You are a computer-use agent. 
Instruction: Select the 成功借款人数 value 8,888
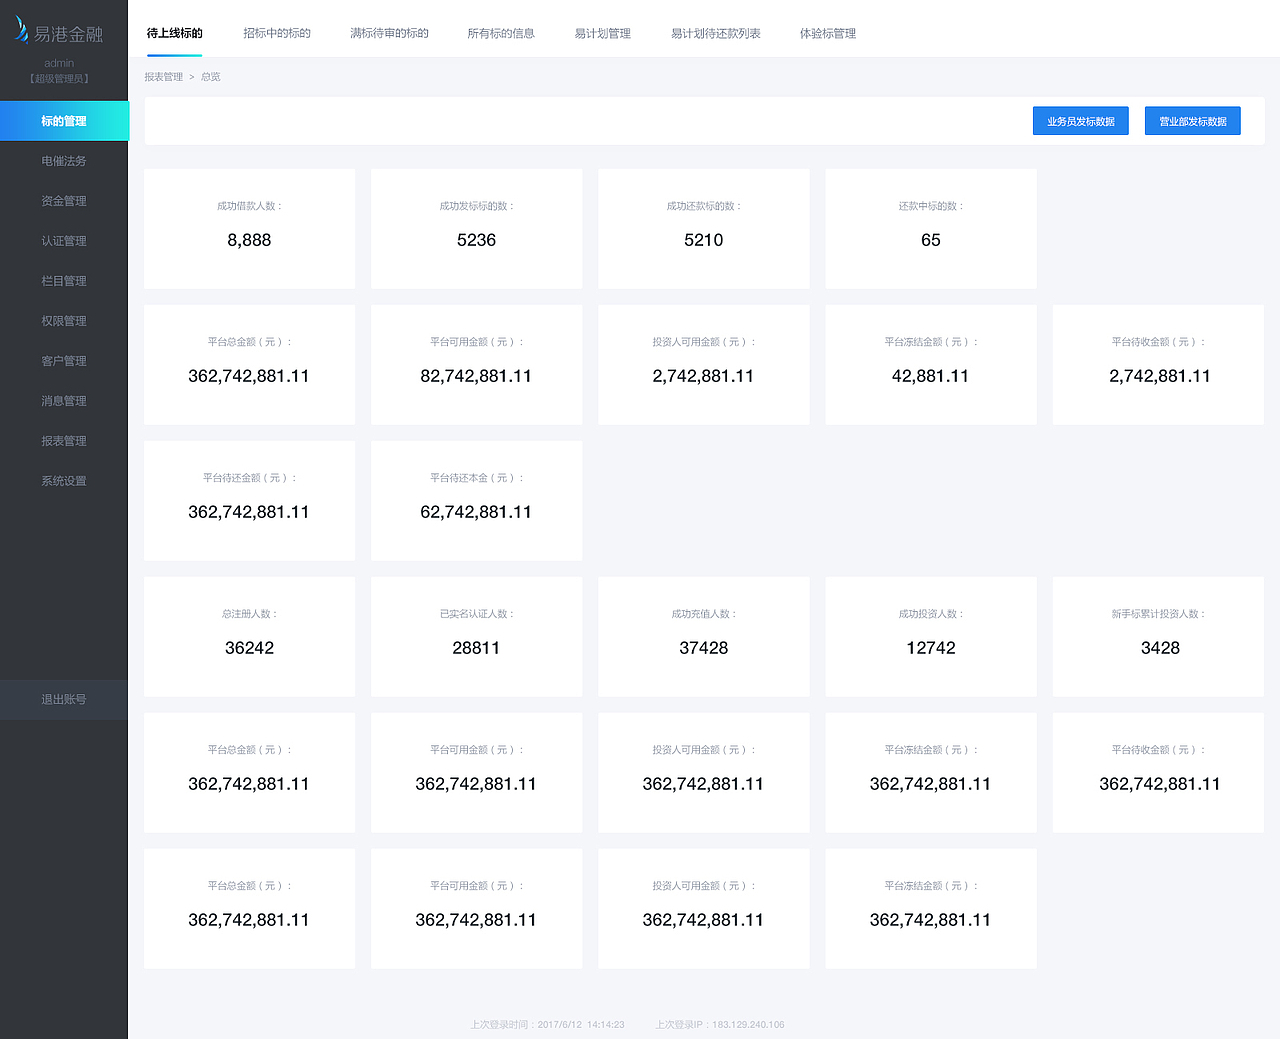pos(249,240)
